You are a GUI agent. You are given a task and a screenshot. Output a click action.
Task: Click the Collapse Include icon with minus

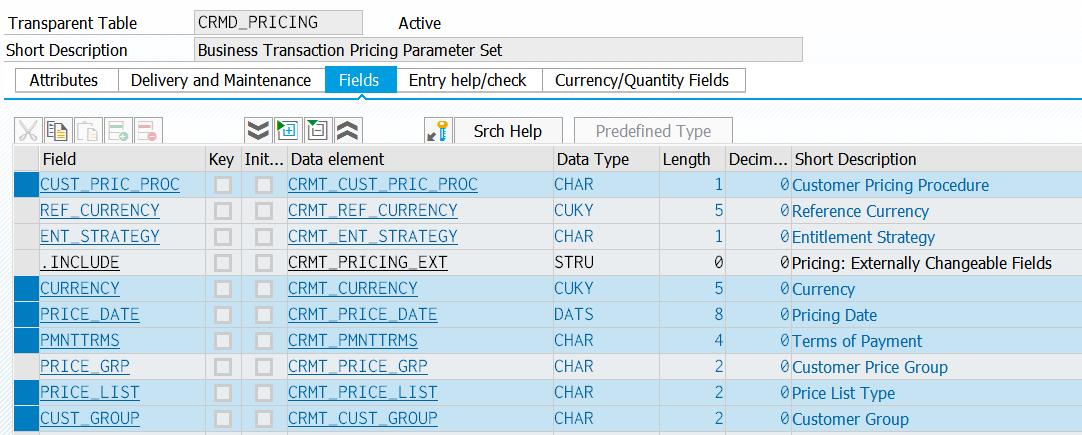(x=318, y=131)
